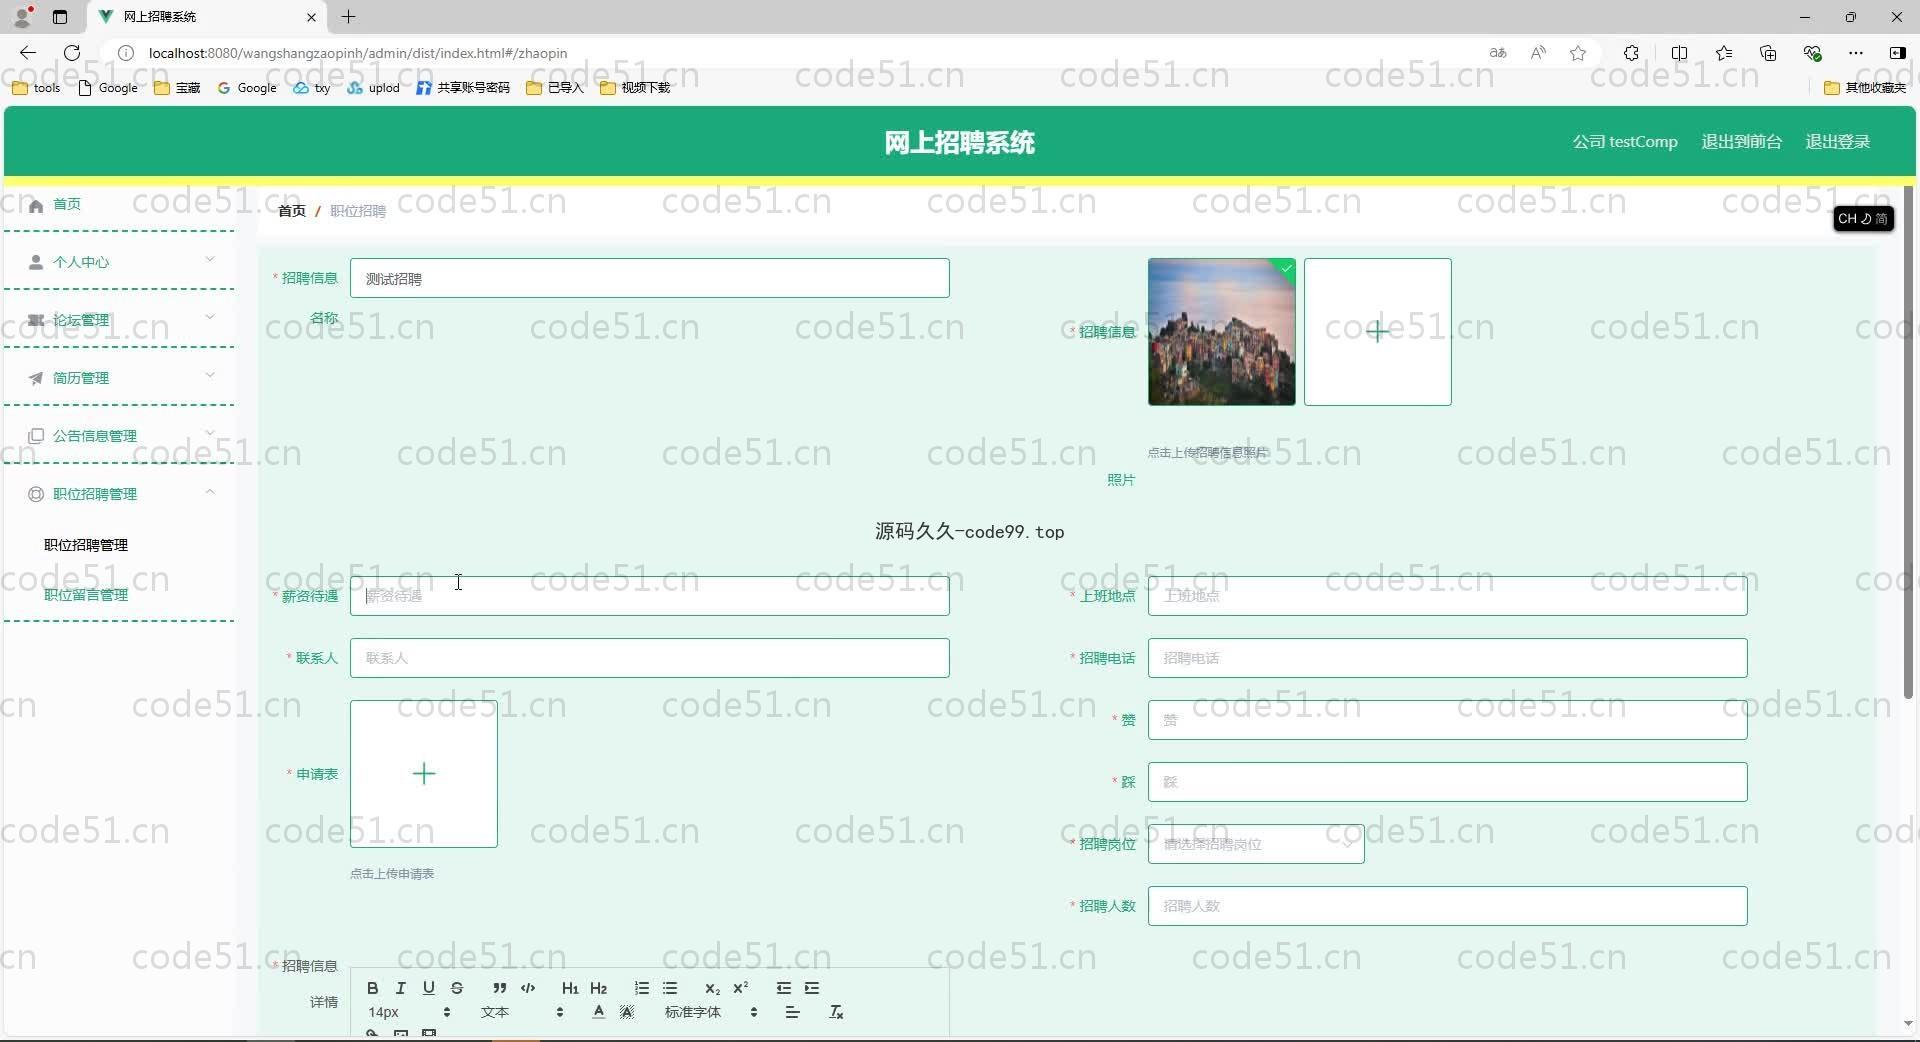
Task: Open the 职位招聘管理 submenu item
Action: pos(86,545)
